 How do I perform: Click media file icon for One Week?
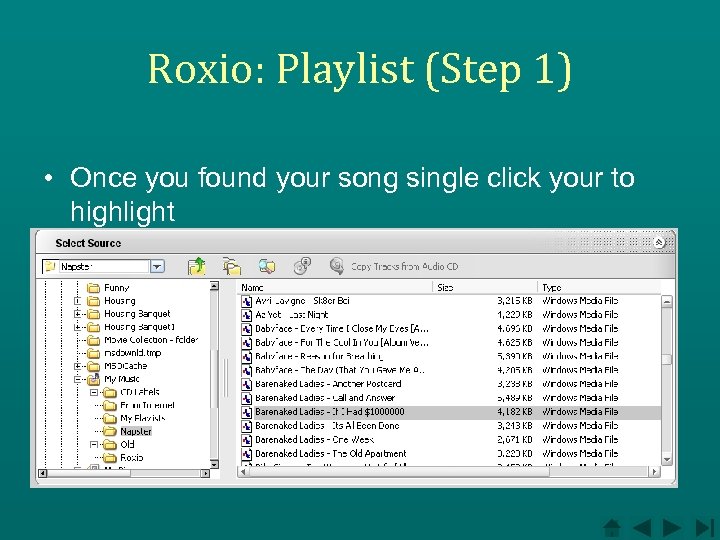pyautogui.click(x=247, y=440)
